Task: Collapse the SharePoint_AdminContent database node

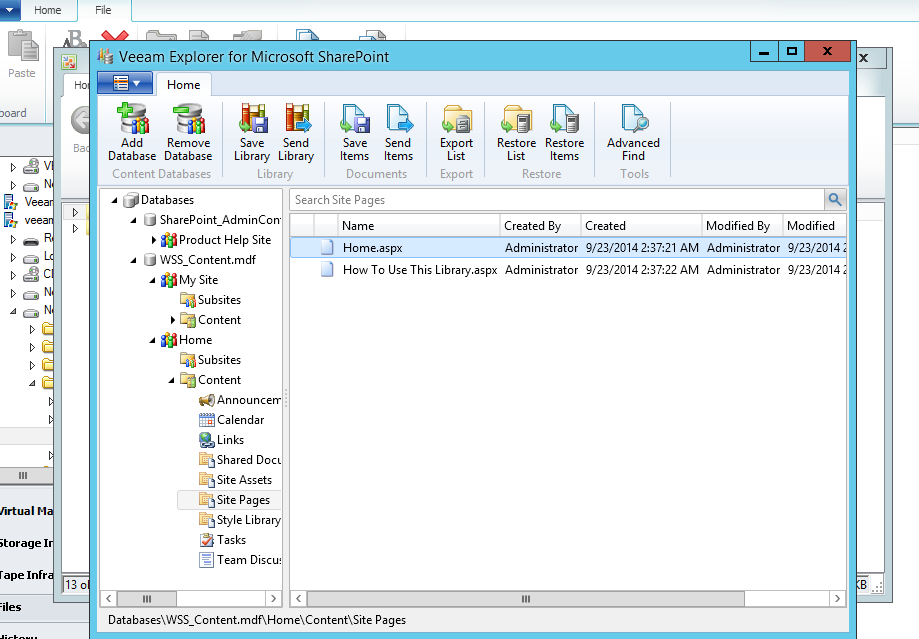Action: [x=134, y=220]
